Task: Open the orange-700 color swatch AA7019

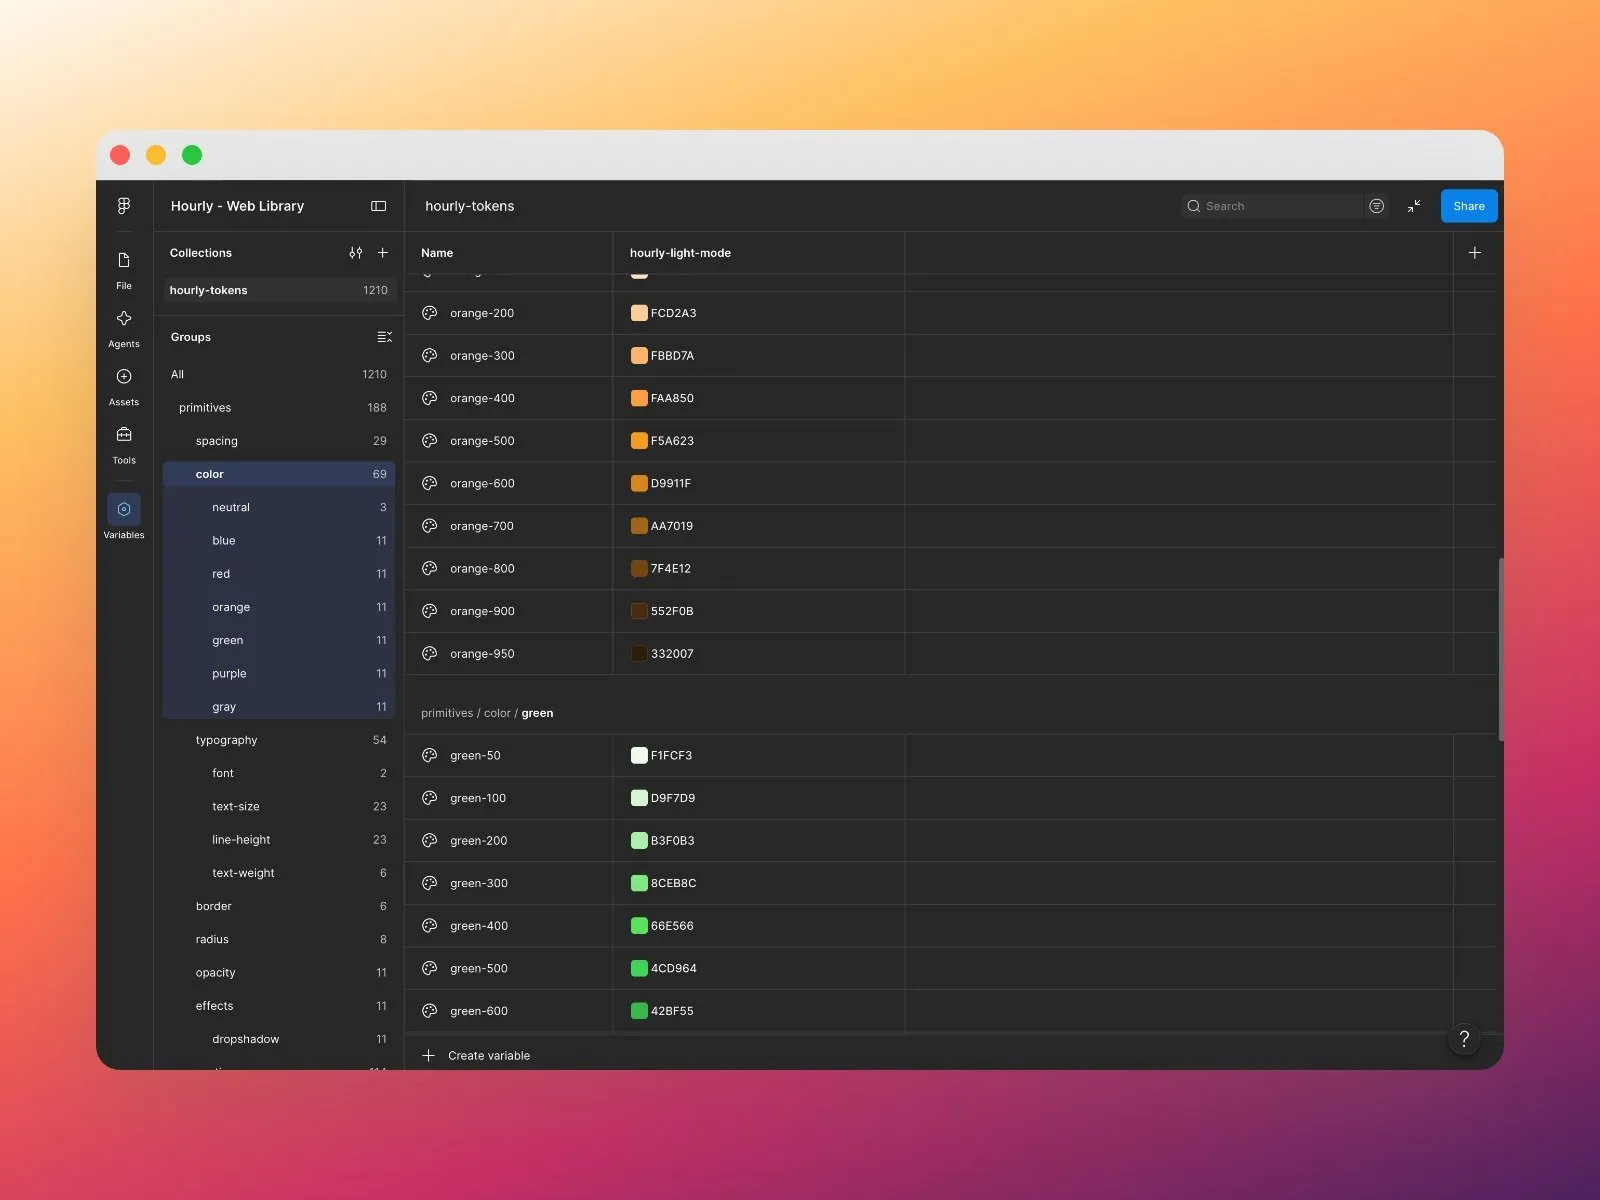Action: coord(639,526)
